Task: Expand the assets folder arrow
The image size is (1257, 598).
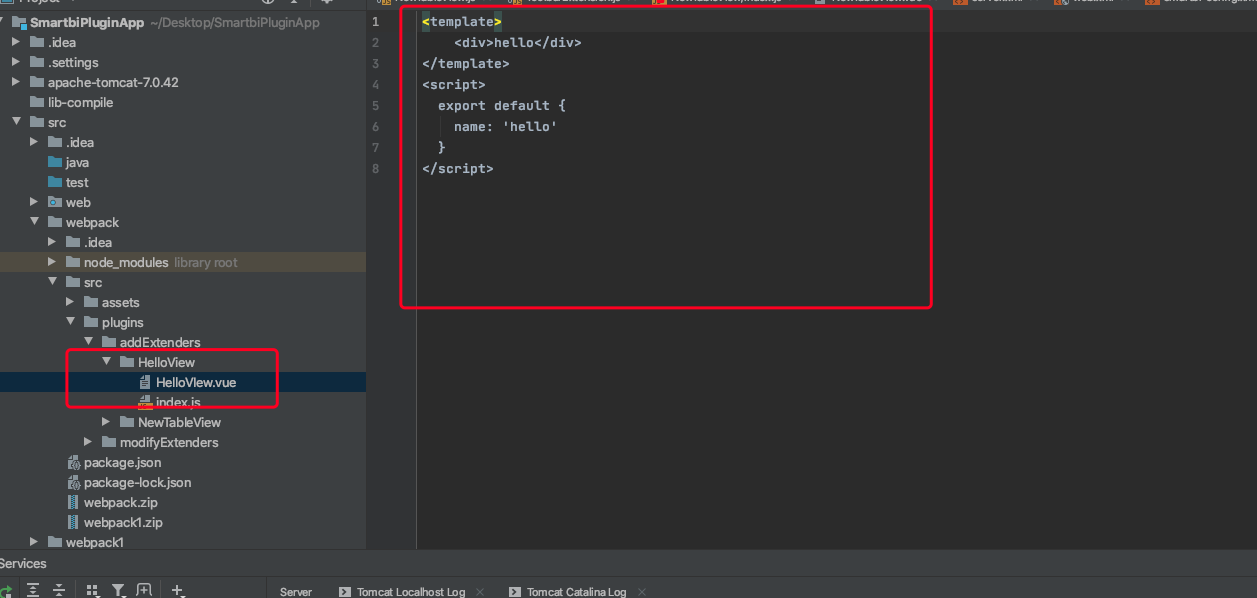Action: coord(70,302)
